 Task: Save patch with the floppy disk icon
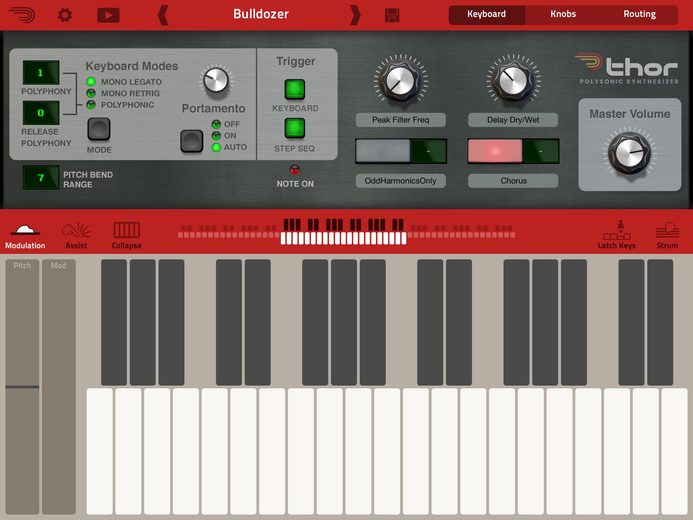coord(392,15)
